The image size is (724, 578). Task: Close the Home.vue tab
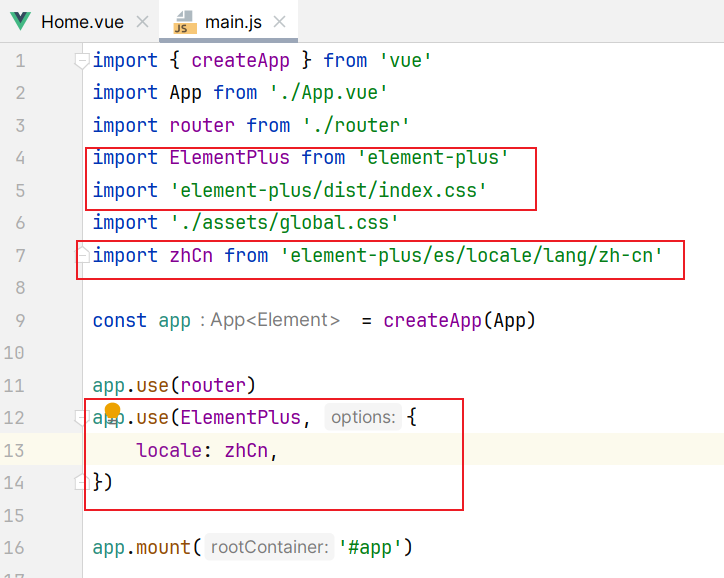(x=143, y=22)
